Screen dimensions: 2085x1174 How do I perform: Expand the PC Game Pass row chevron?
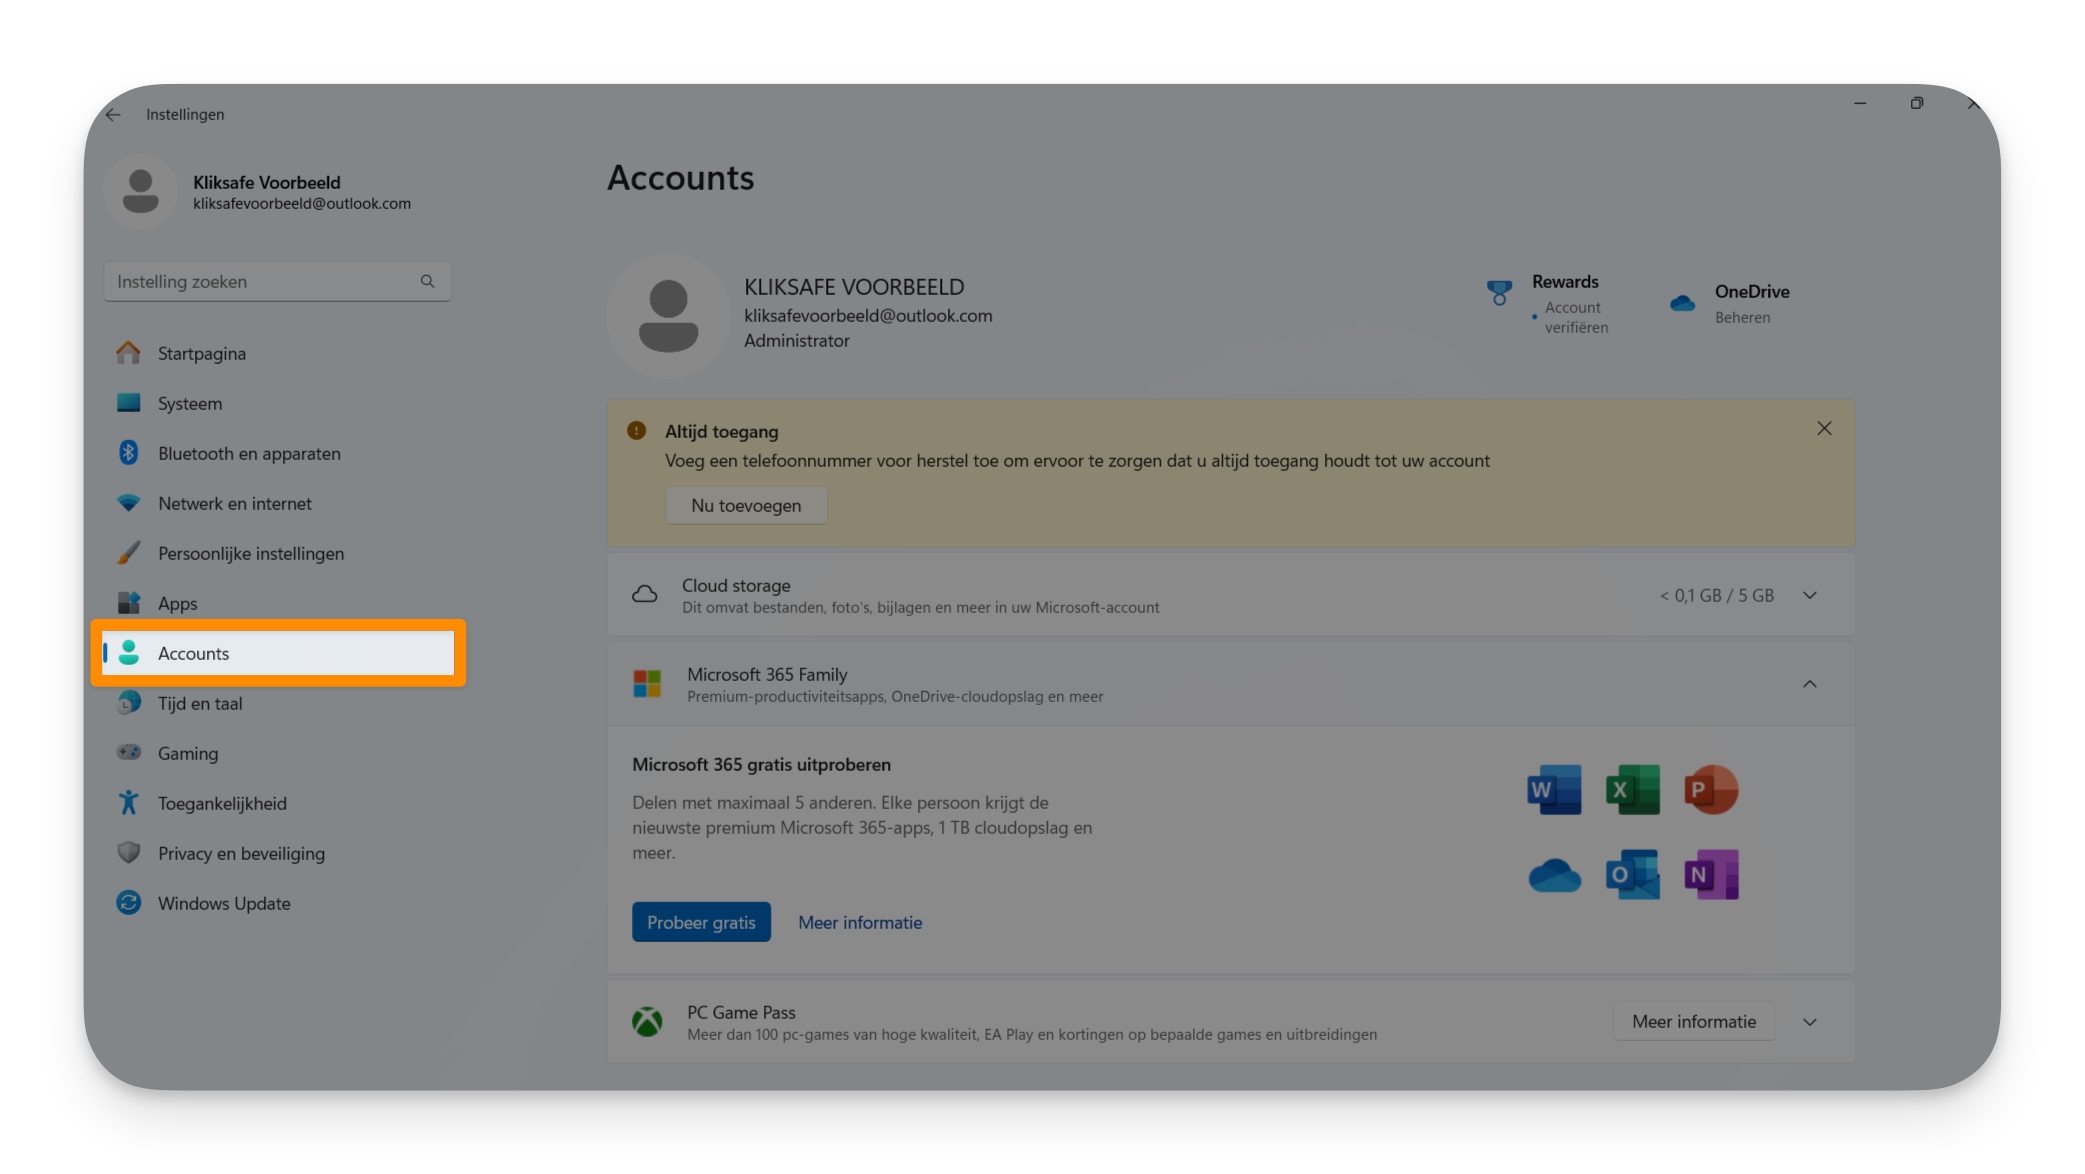coord(1810,1022)
